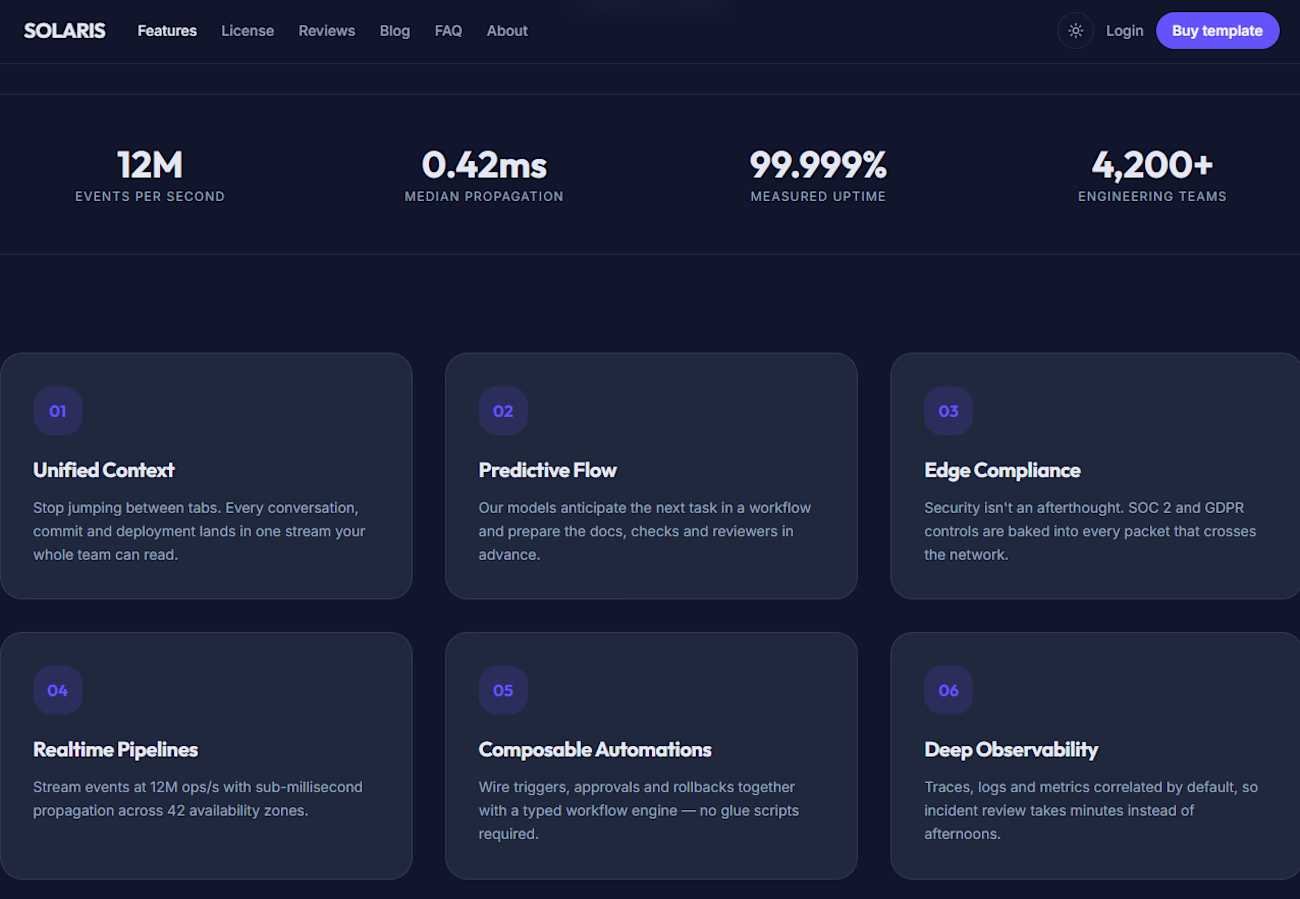Viewport: 1300px width, 899px height.
Task: Click the 06 badge icon
Action: pos(948,690)
